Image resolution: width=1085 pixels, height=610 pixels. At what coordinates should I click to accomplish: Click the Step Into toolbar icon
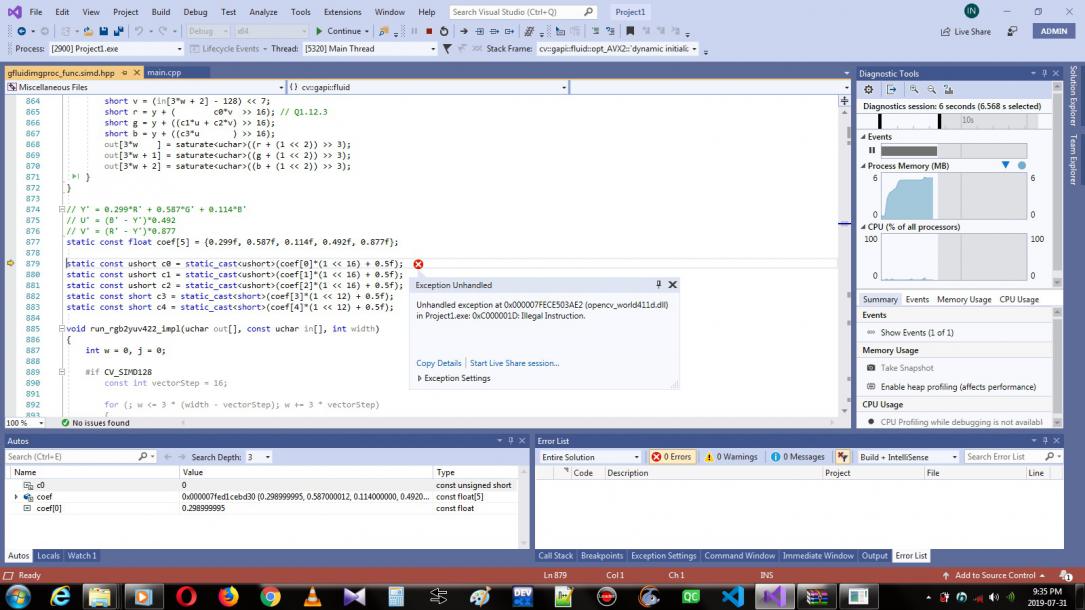click(481, 31)
